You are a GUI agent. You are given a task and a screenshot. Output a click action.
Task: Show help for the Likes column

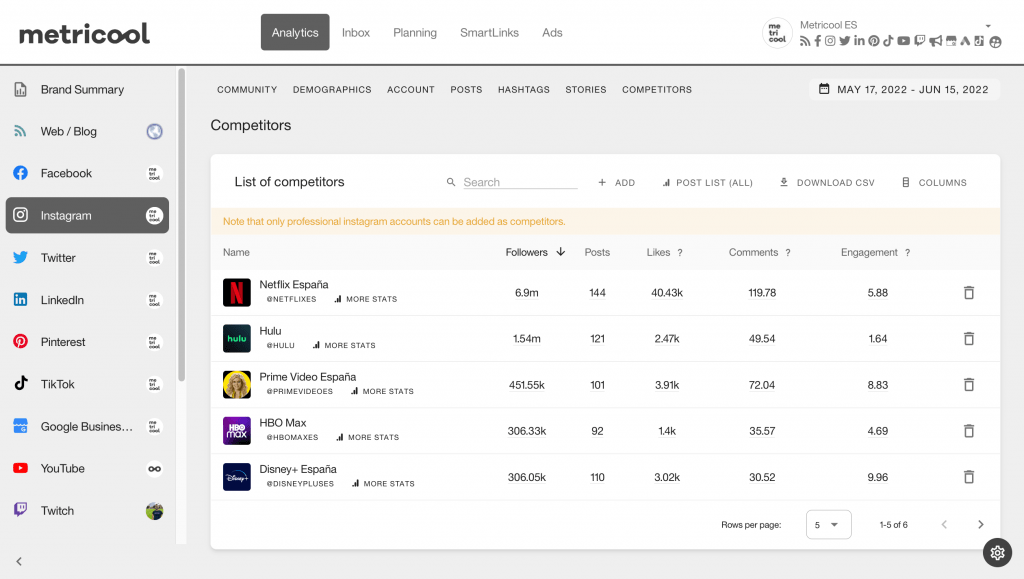[680, 253]
